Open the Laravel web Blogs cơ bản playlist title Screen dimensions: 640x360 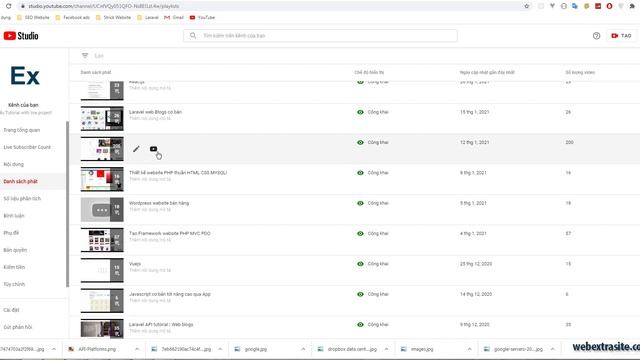click(156, 112)
